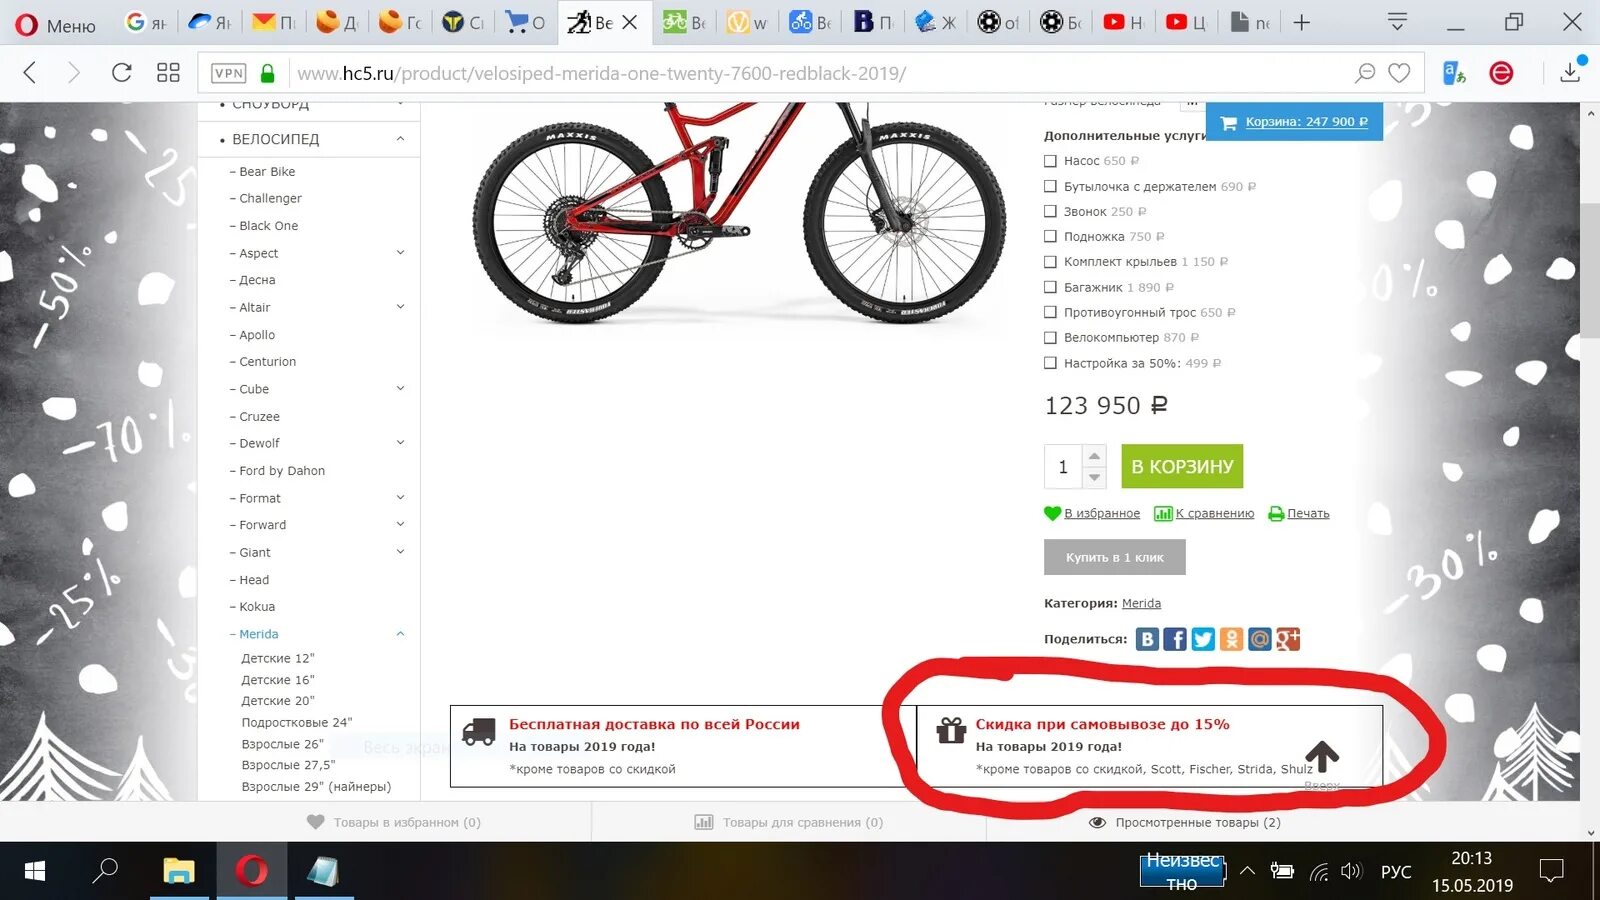Open the taskbar notification center
The image size is (1600, 900).
1551,871
